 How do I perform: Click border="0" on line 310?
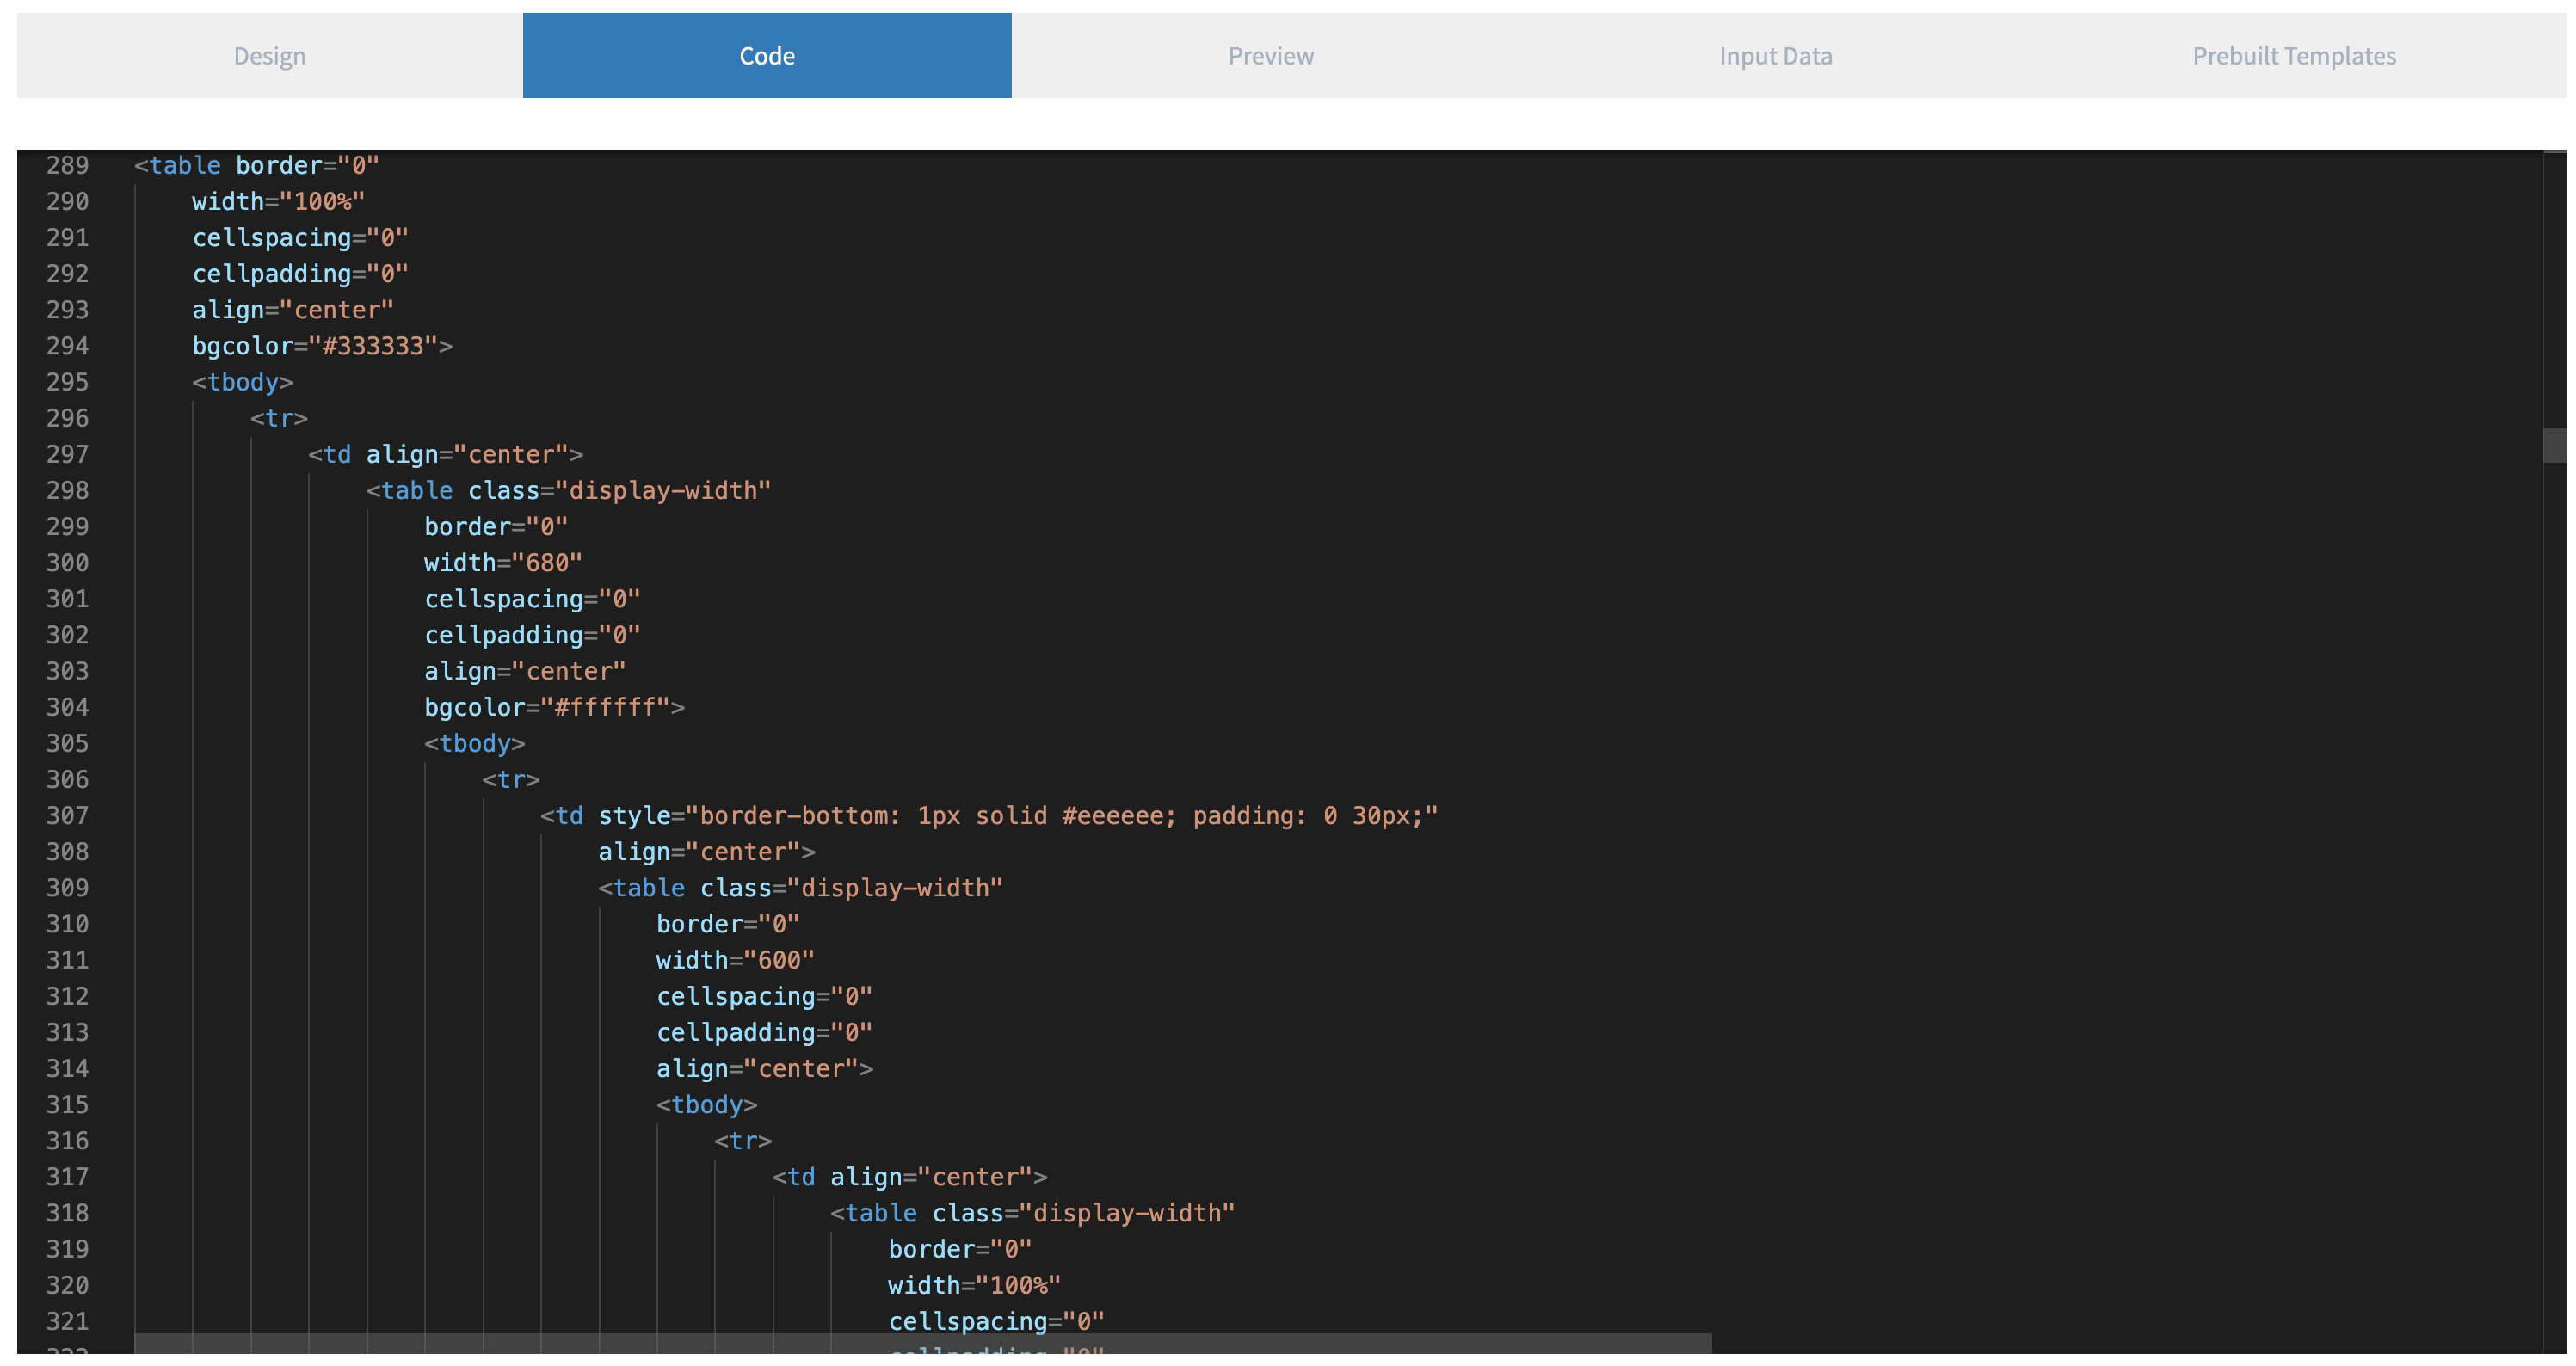tap(728, 924)
